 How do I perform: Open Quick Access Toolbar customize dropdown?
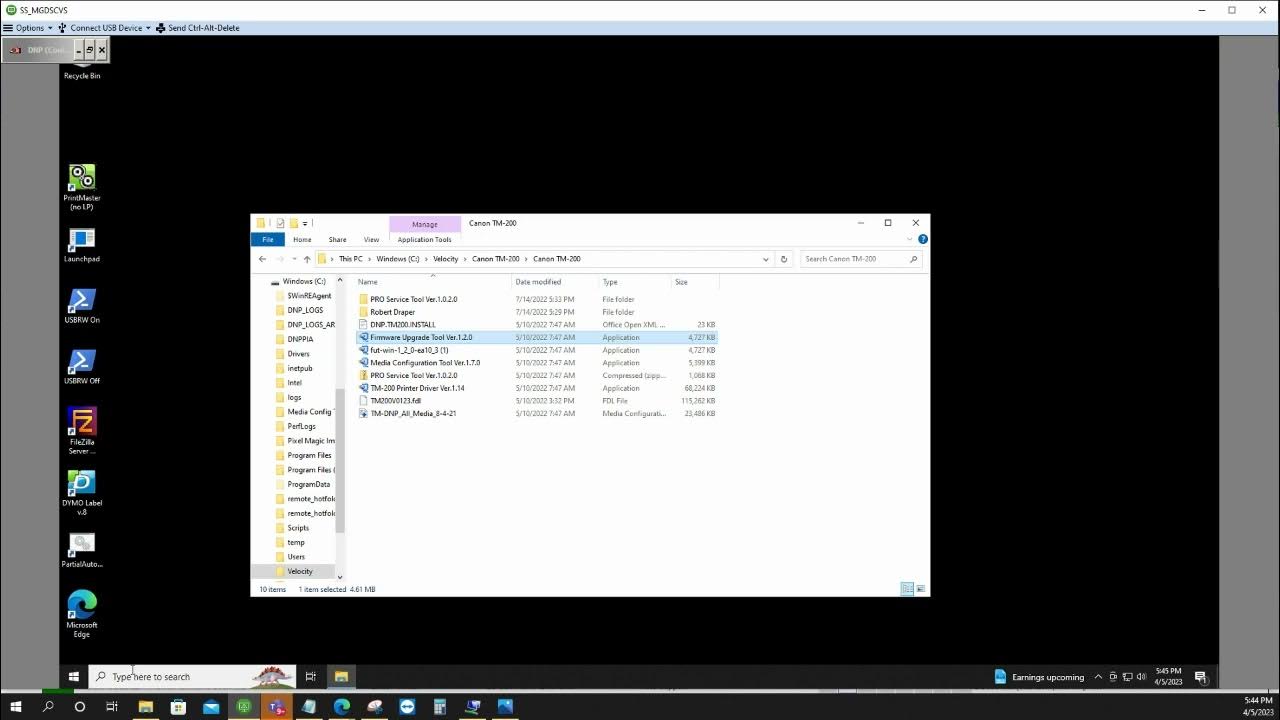pyautogui.click(x=304, y=223)
